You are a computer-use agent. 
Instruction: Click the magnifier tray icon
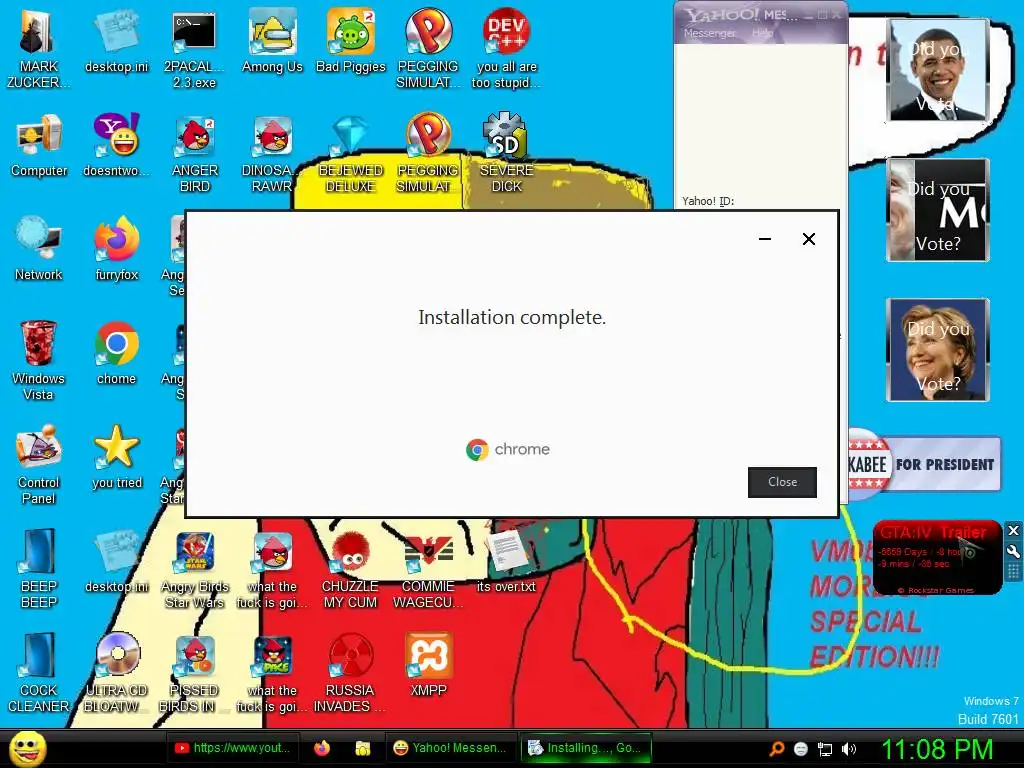click(x=776, y=749)
